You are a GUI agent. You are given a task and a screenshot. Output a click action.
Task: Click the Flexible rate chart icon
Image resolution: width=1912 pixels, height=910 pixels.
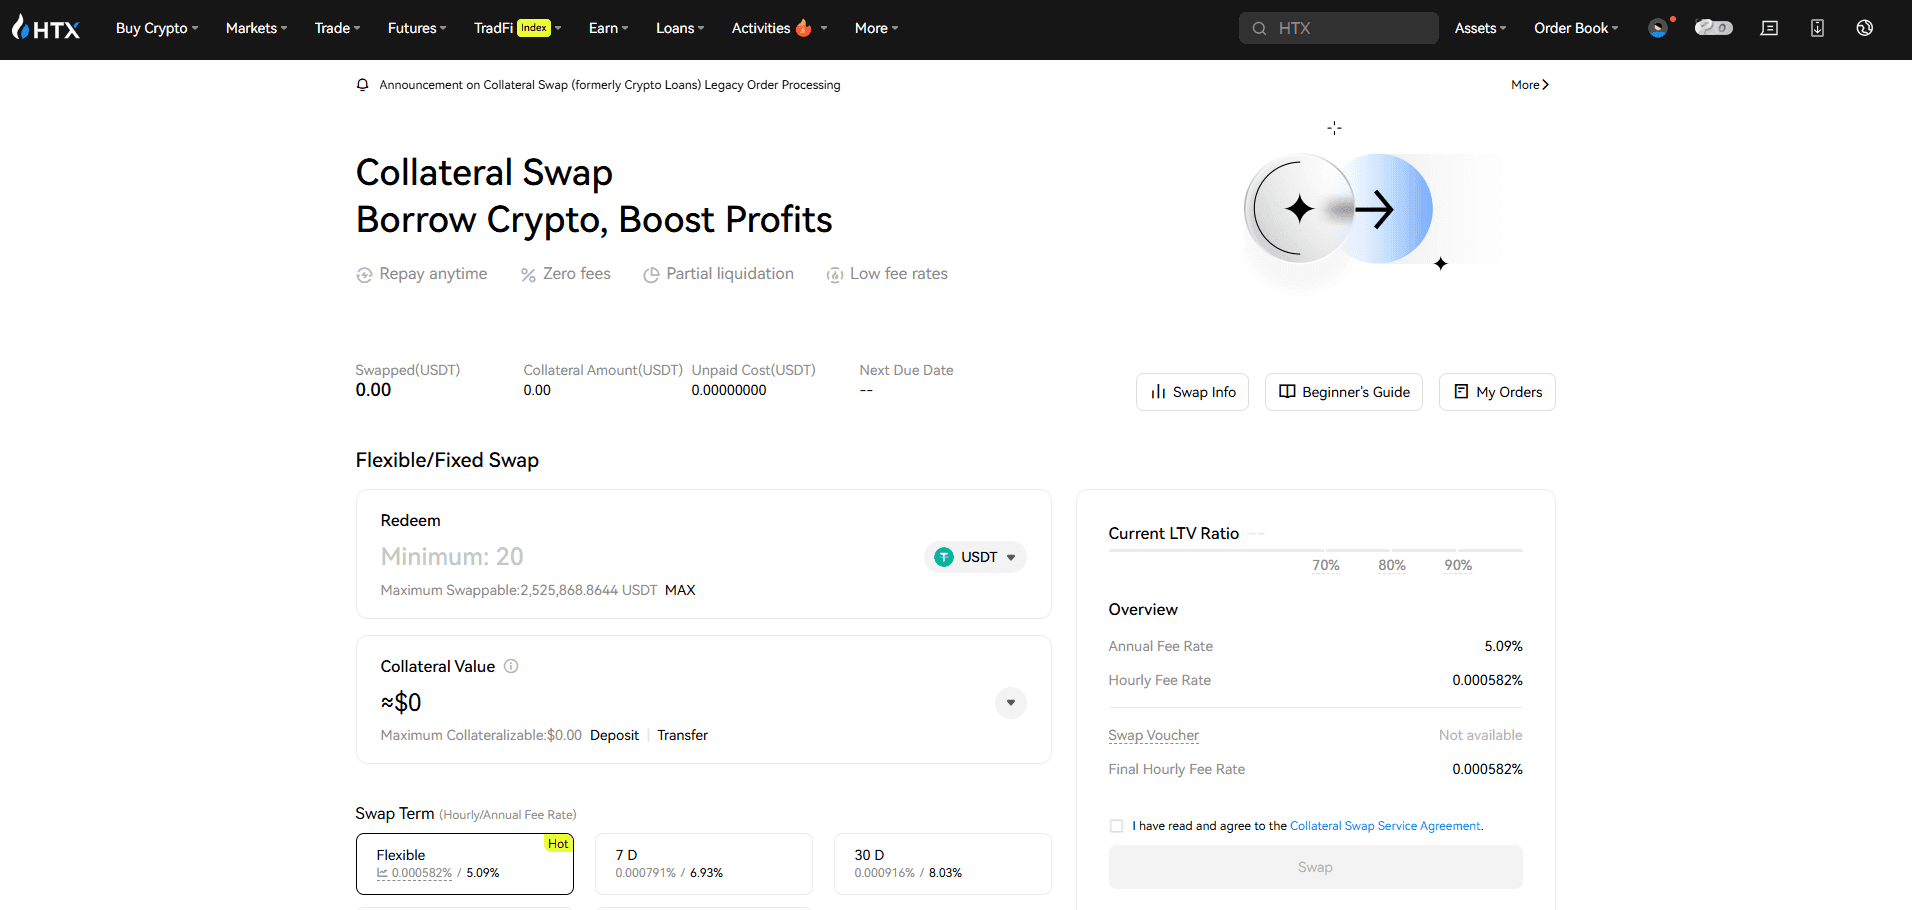pos(382,873)
